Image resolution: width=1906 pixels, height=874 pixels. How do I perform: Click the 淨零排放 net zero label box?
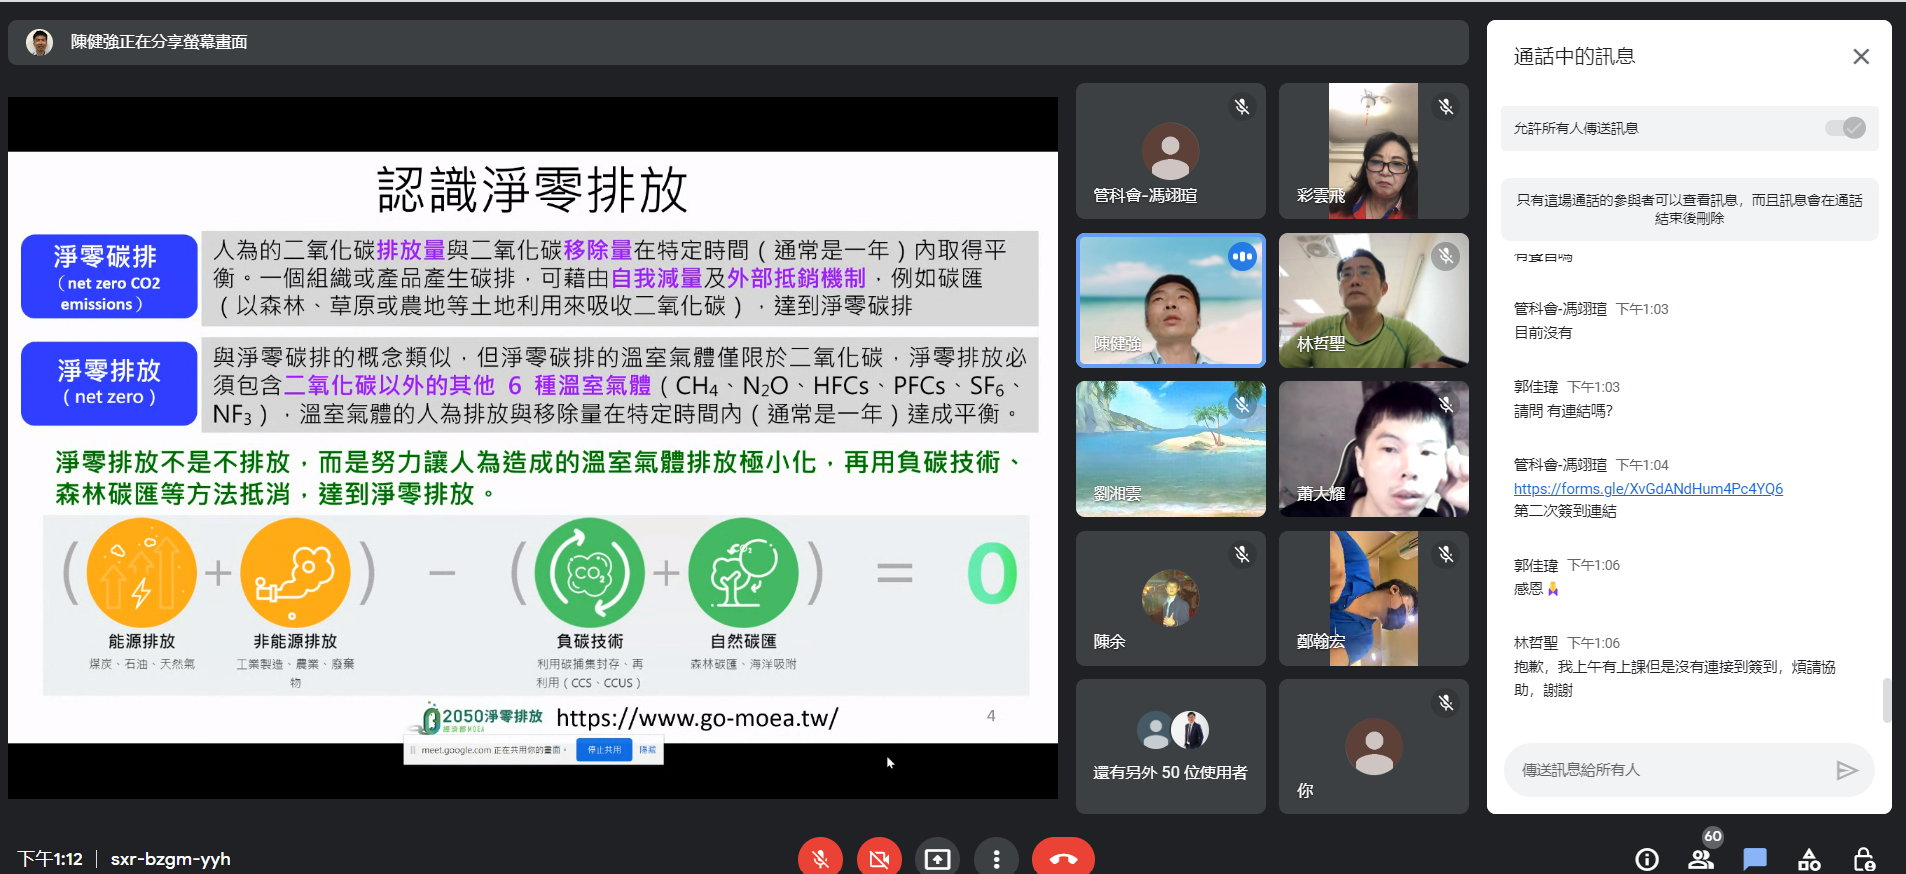[109, 383]
